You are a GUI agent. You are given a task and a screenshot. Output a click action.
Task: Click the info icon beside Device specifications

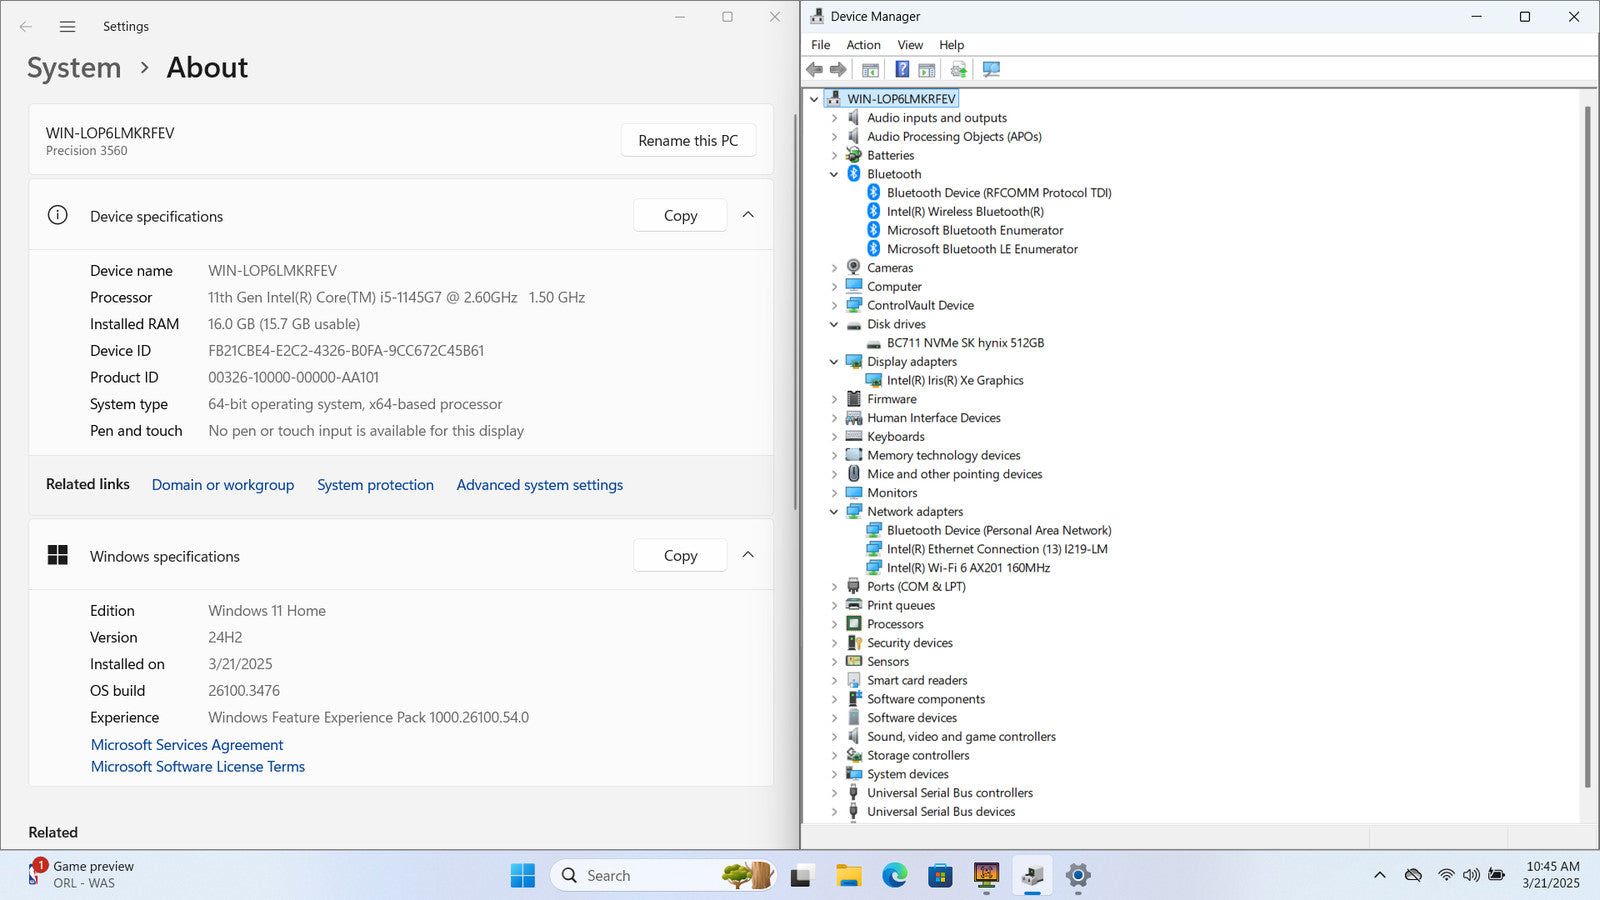pyautogui.click(x=58, y=215)
